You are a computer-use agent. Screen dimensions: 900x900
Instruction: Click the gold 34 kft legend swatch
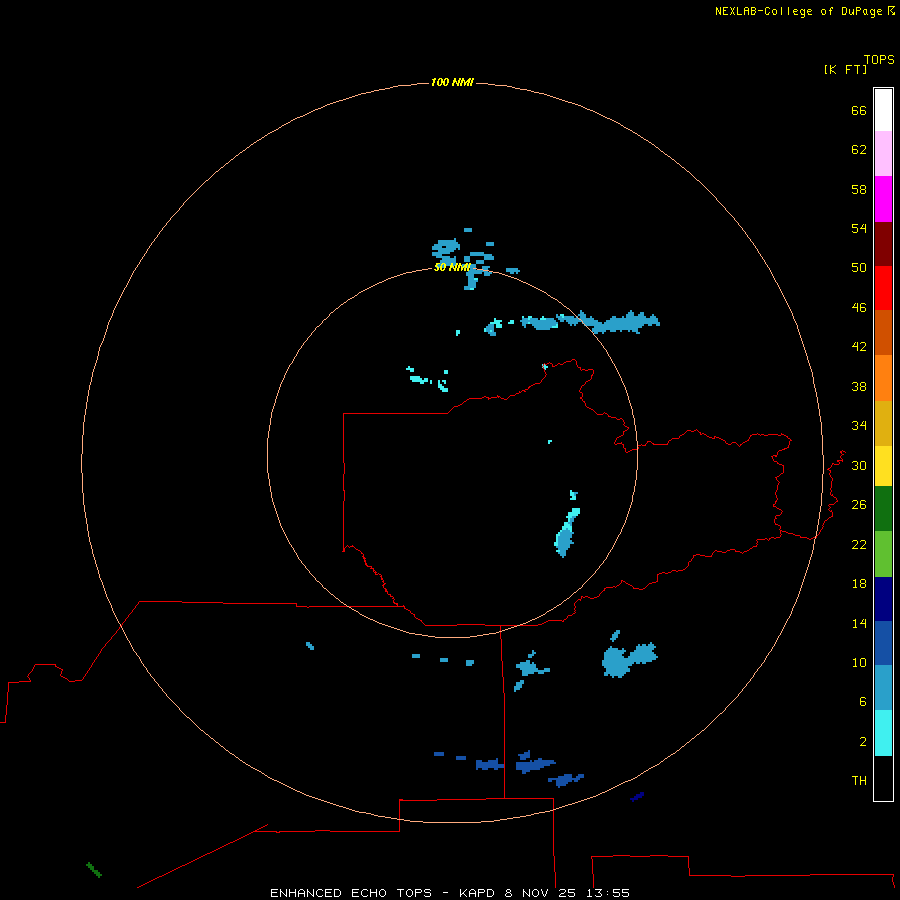(883, 424)
